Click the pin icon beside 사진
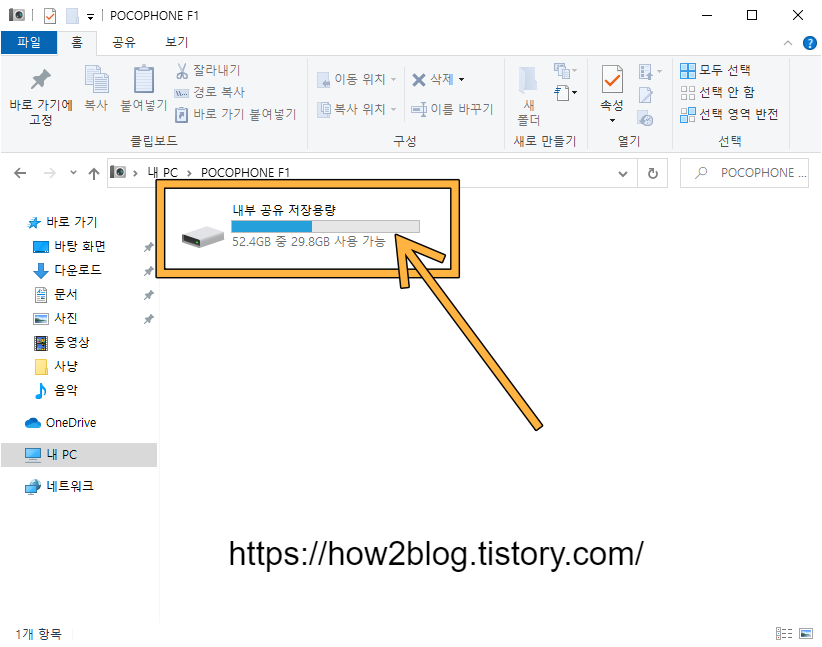 (149, 318)
